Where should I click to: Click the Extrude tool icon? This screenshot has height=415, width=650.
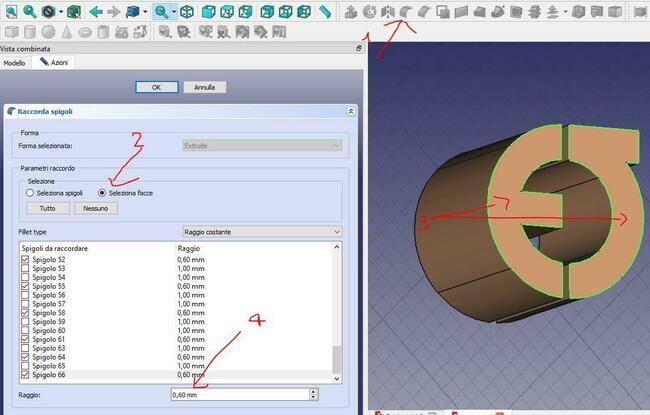click(x=352, y=12)
